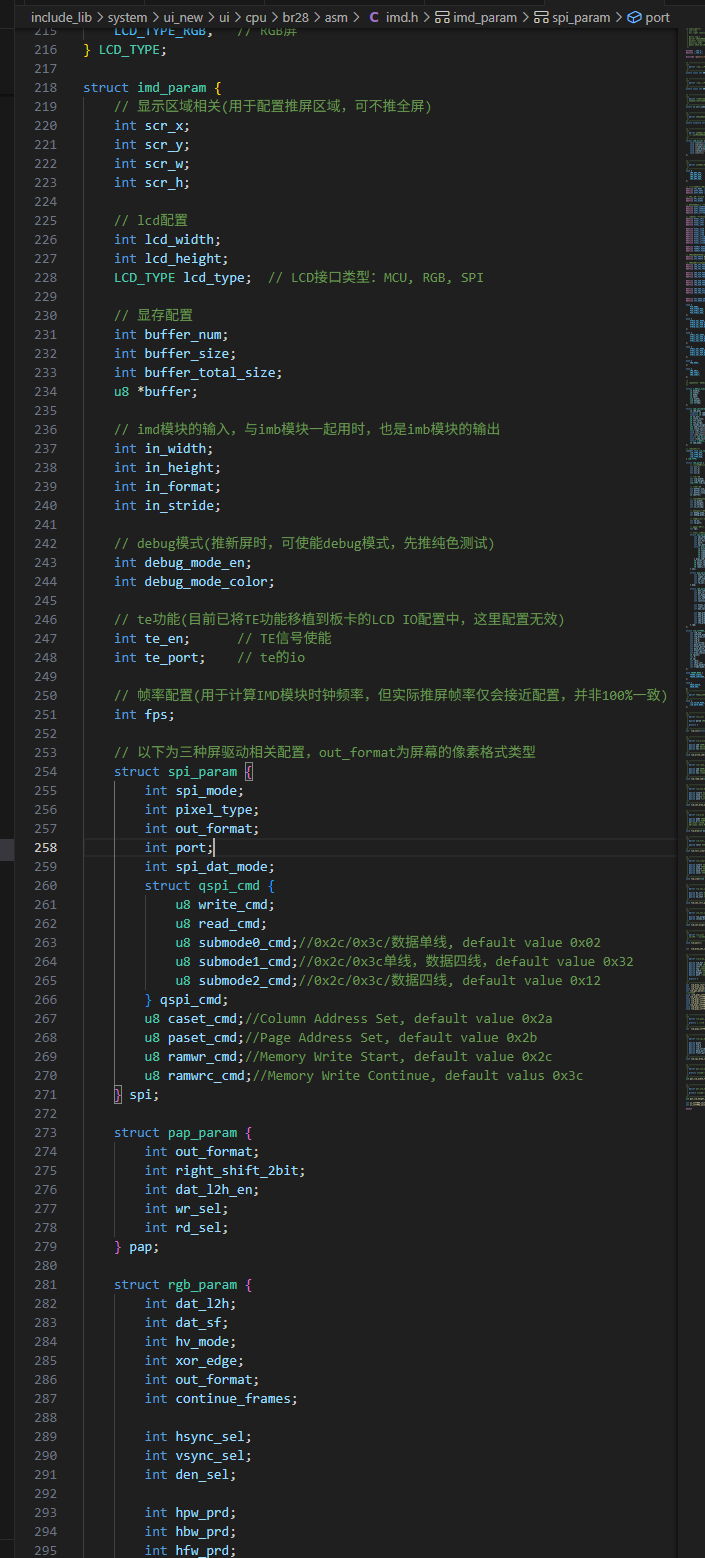Click the 'int pixel_type;' declaration
705x1558 pixels.
click(x=202, y=809)
